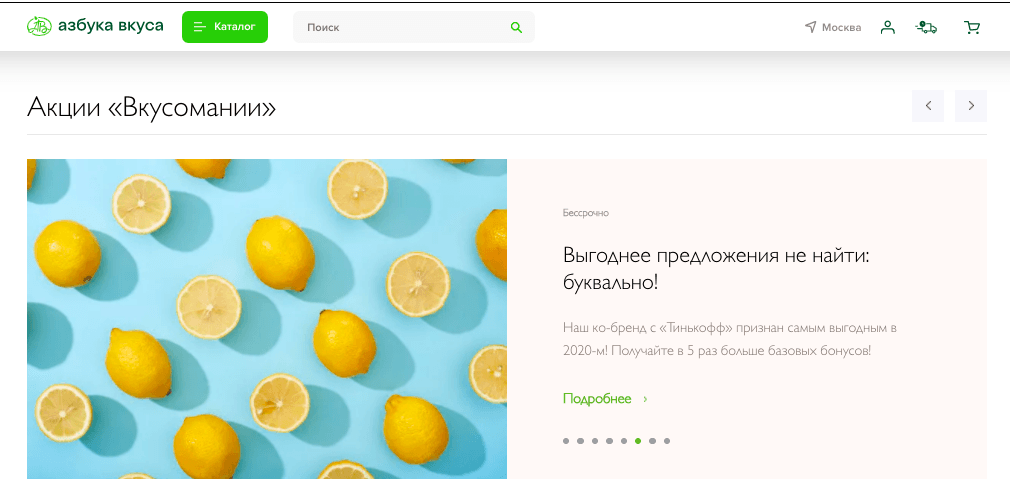Click the green search magnifier icon
The width and height of the screenshot is (1010, 502).
tap(516, 27)
